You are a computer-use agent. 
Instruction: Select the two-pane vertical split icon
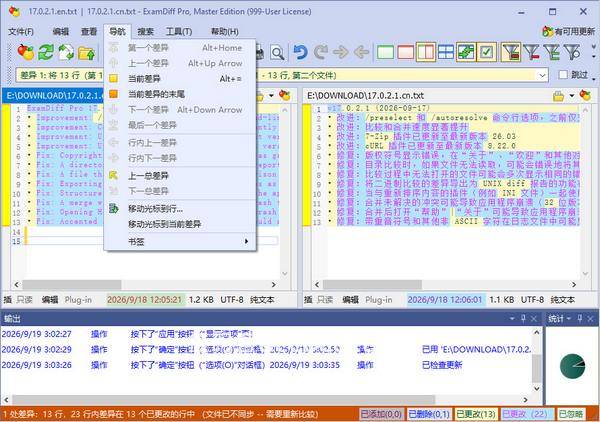pos(426,52)
